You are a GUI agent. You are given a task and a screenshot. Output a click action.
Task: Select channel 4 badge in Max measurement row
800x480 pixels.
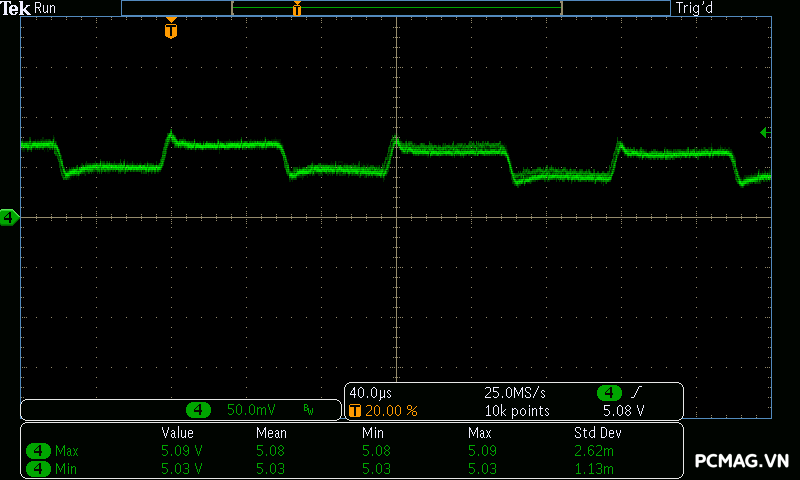(x=39, y=451)
